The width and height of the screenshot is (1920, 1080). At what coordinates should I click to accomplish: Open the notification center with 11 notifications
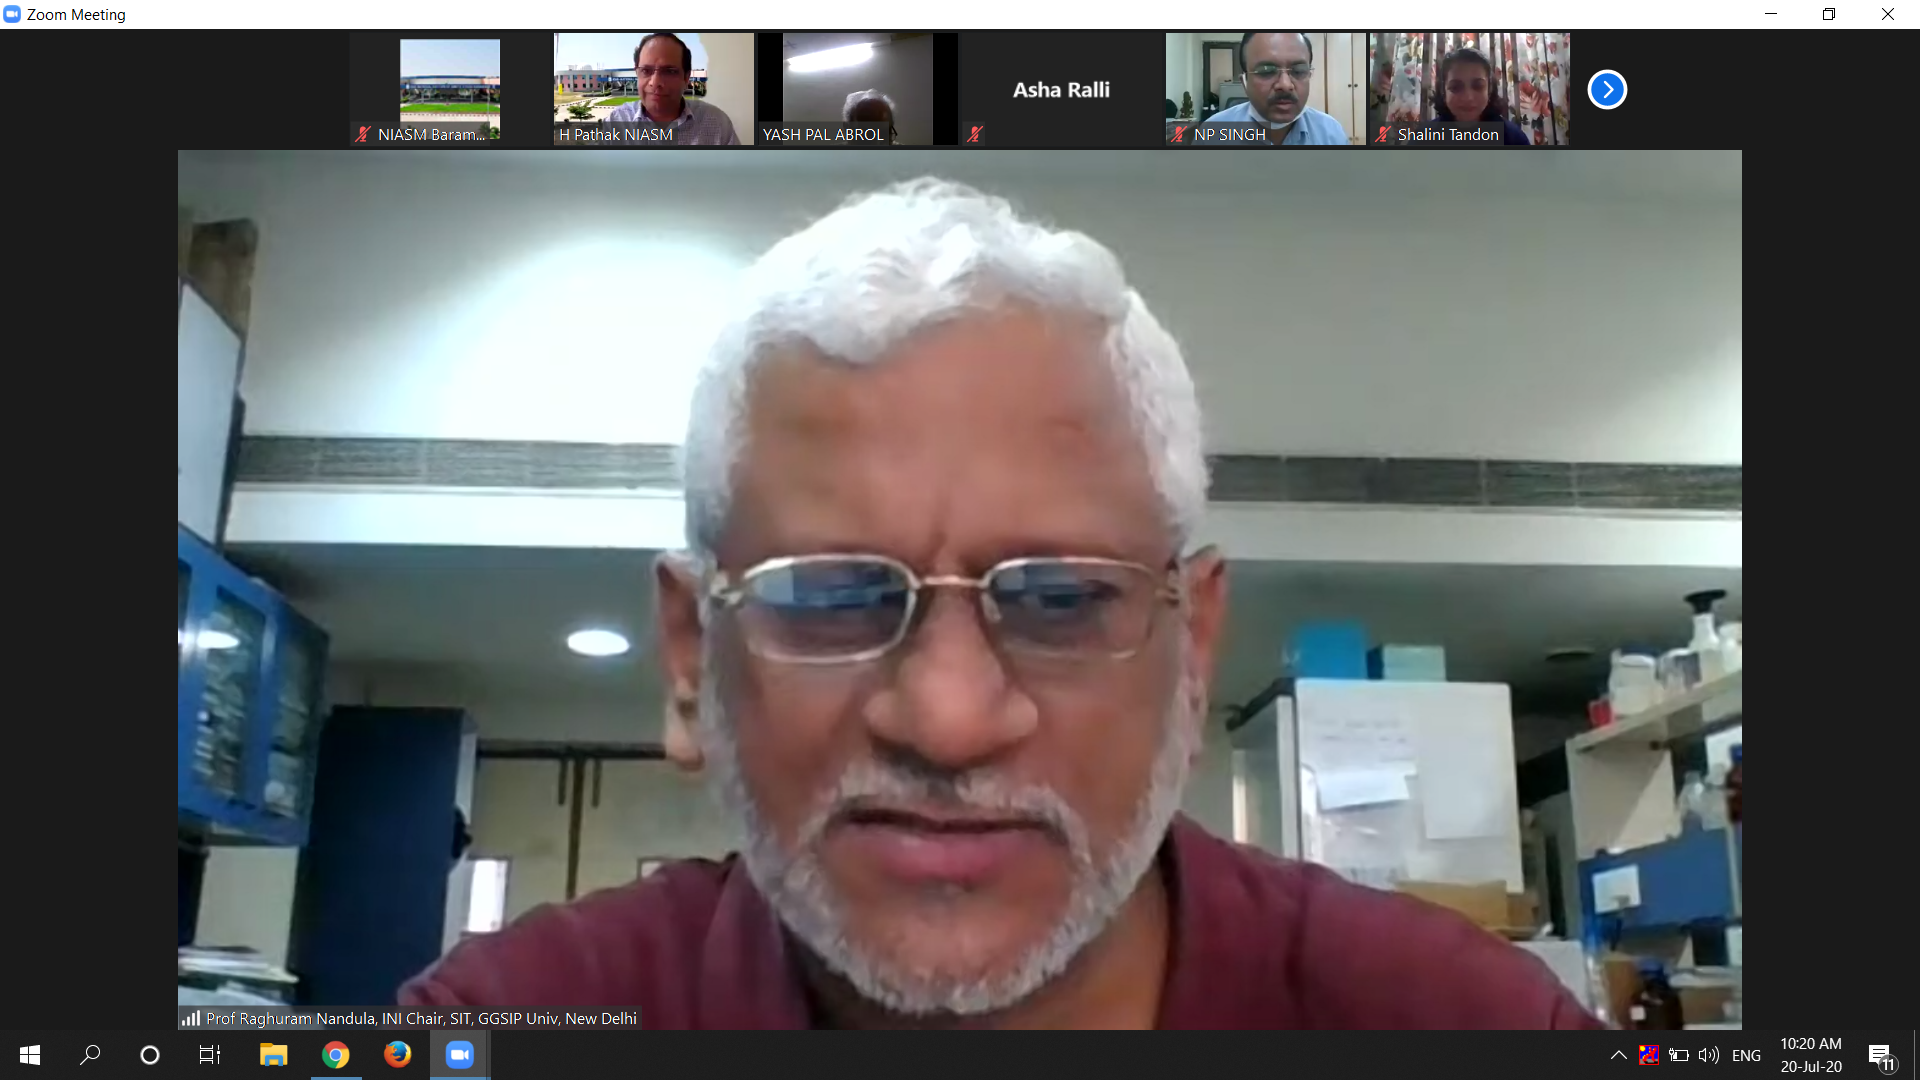[x=1881, y=1056]
